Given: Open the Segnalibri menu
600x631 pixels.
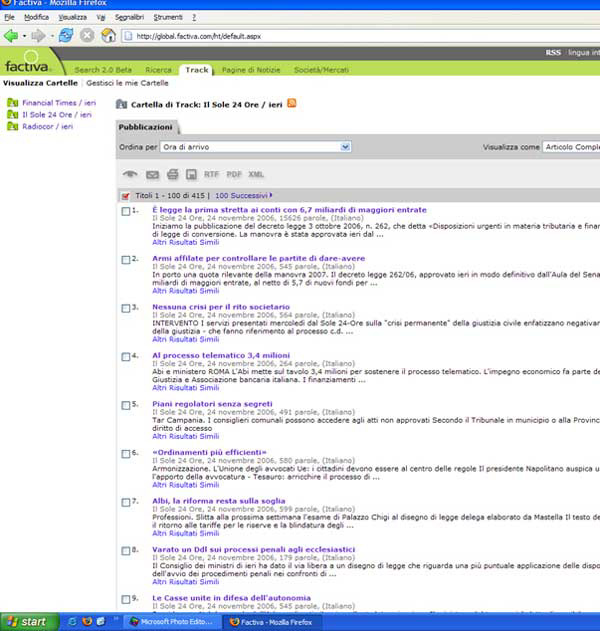Looking at the screenshot, I should click(128, 18).
